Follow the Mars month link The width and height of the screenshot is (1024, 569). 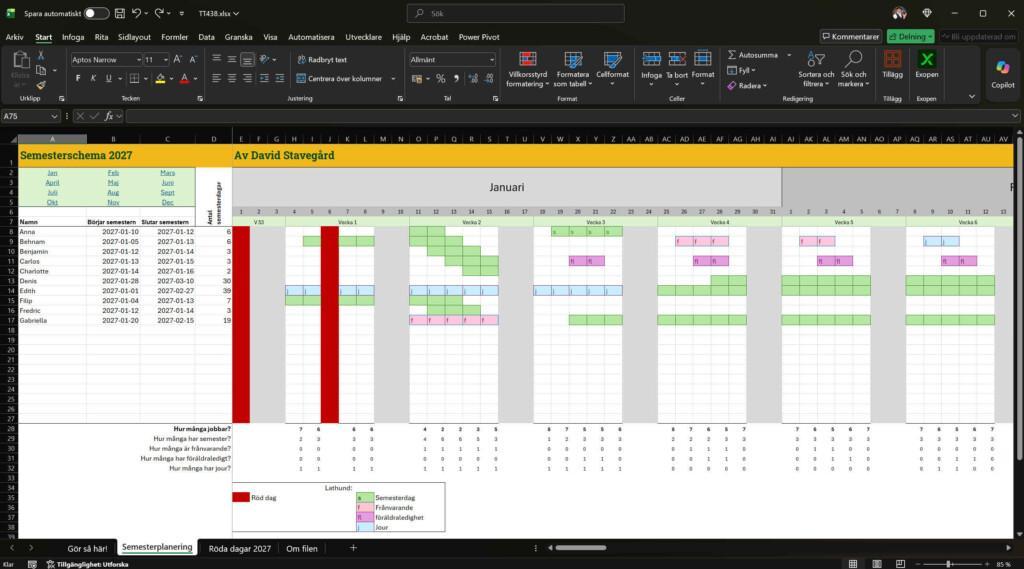167,172
